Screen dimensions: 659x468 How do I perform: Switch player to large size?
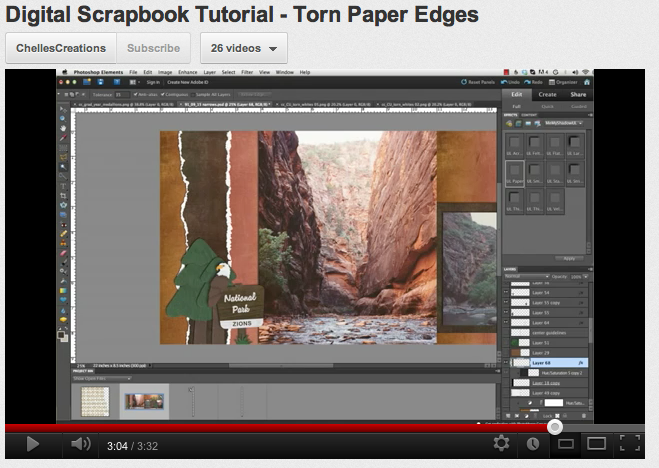pos(596,443)
